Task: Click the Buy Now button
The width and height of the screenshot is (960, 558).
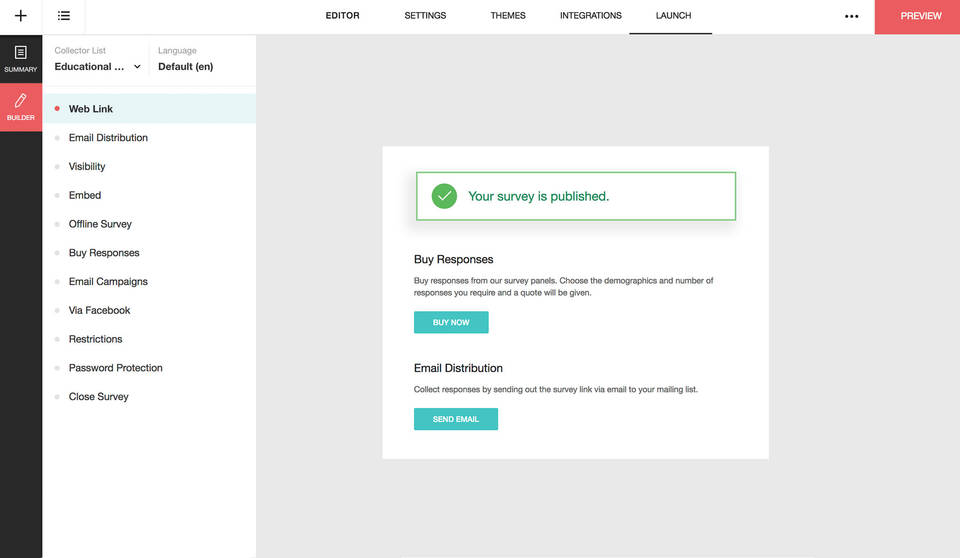Action: pos(451,323)
